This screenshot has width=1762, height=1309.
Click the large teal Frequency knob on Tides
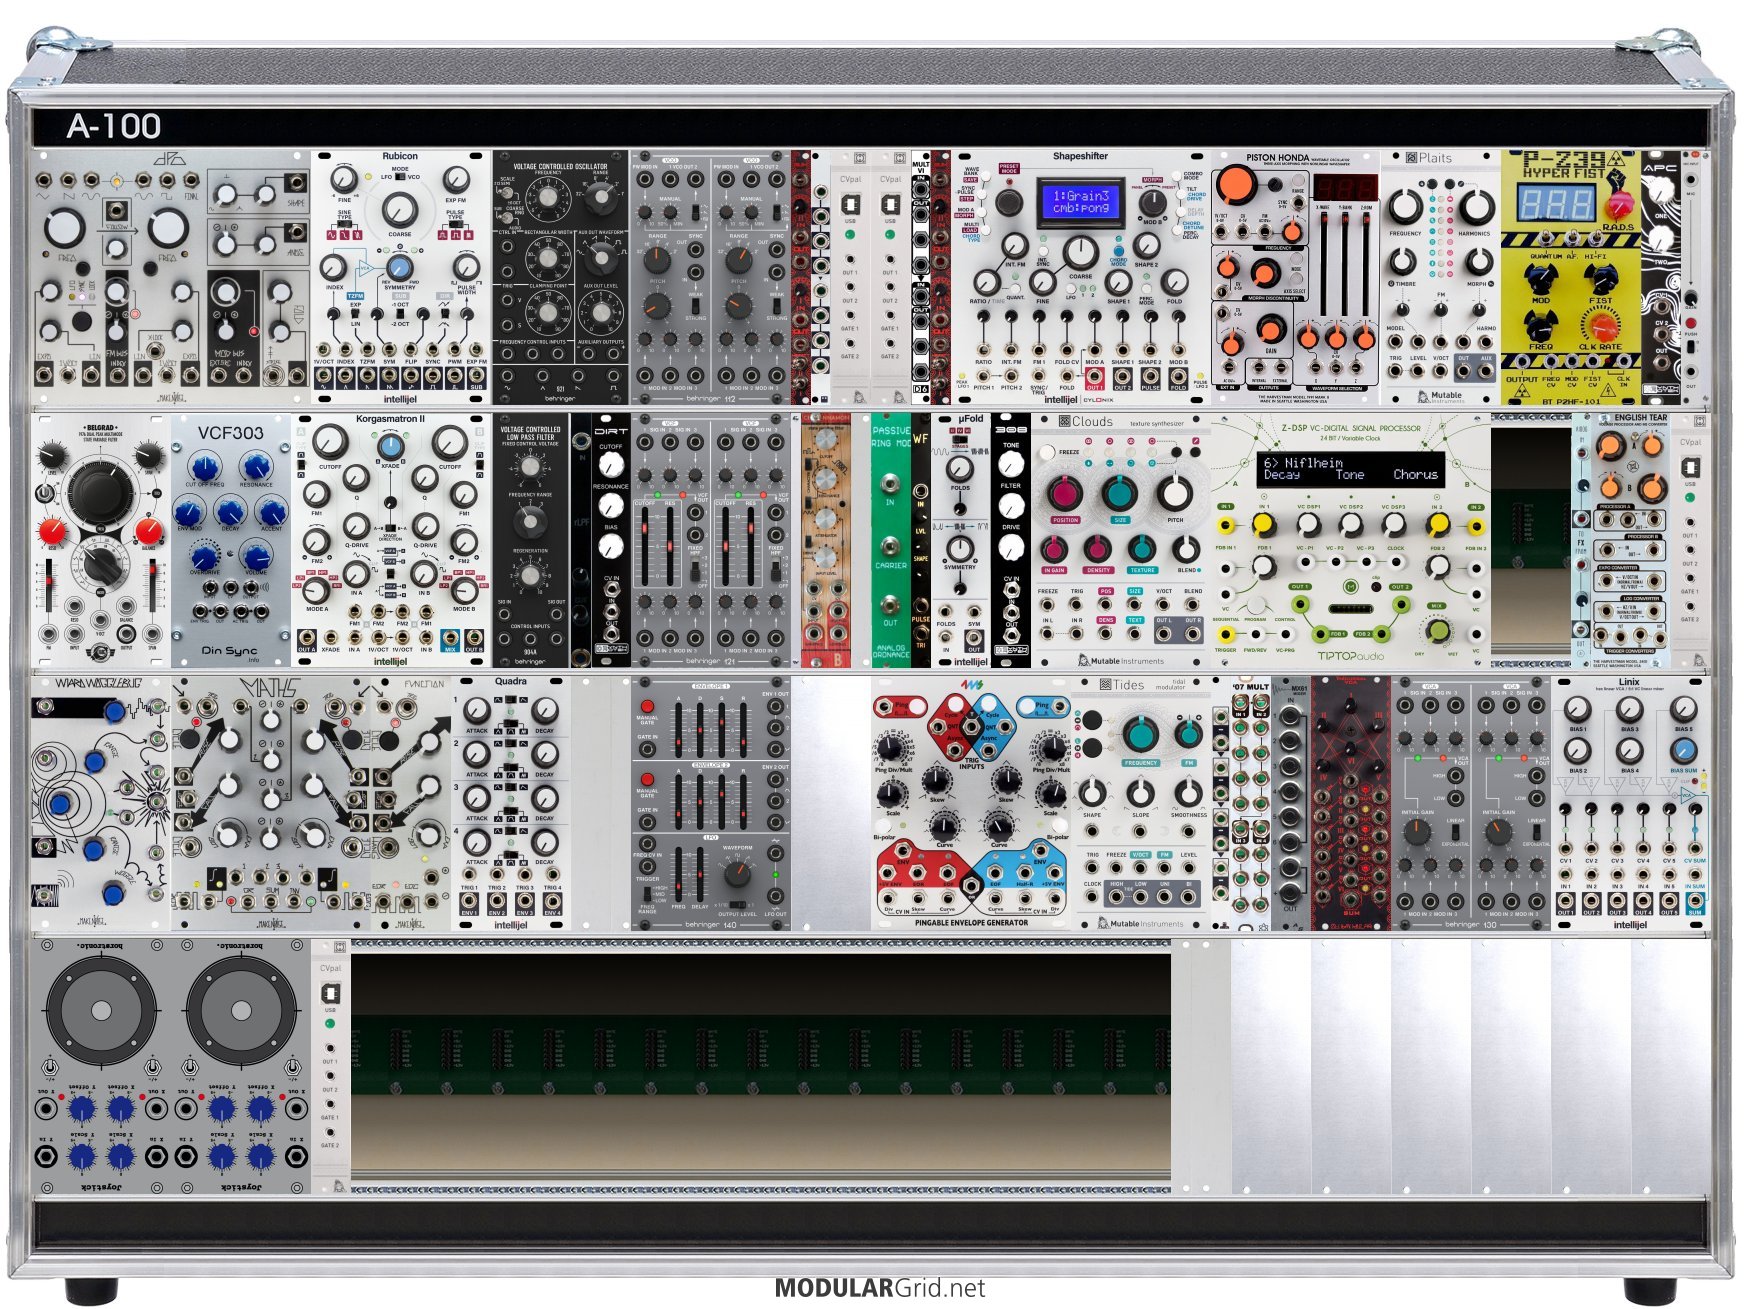pos(1140,734)
